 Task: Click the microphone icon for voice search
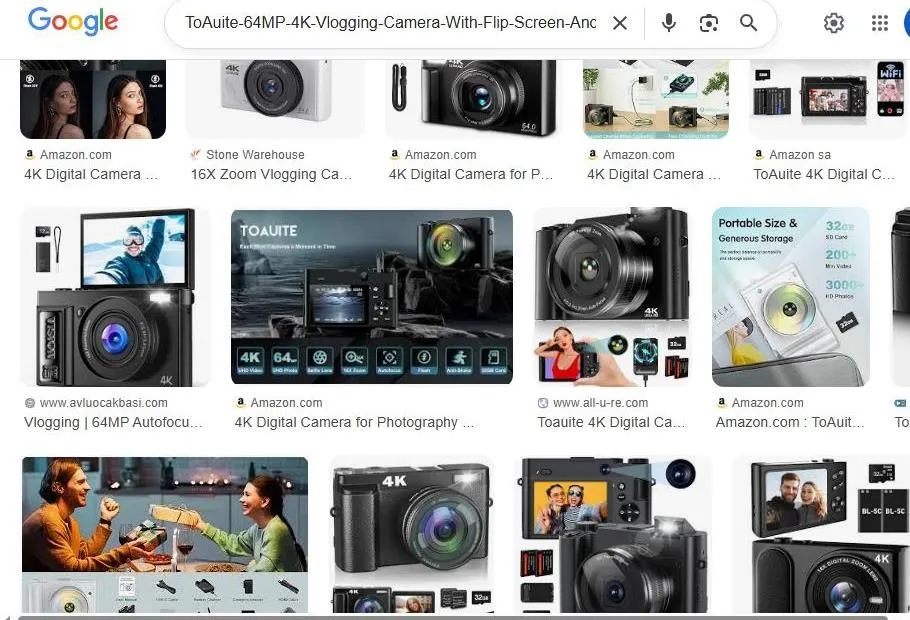[x=668, y=22]
